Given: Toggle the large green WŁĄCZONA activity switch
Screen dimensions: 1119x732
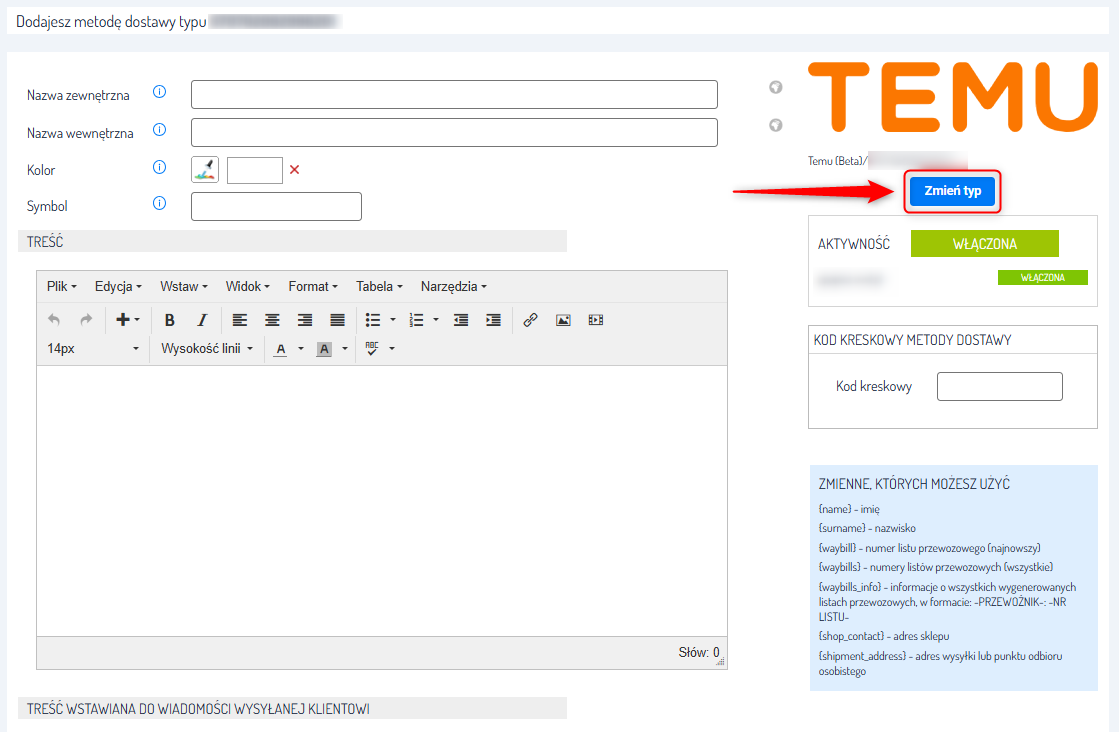Looking at the screenshot, I should tap(984, 244).
